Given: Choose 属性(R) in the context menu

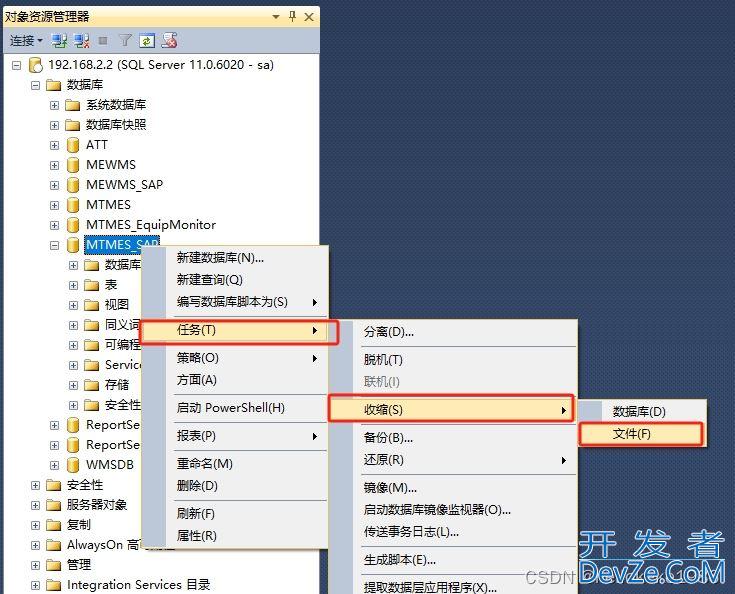Looking at the screenshot, I should coord(234,536).
